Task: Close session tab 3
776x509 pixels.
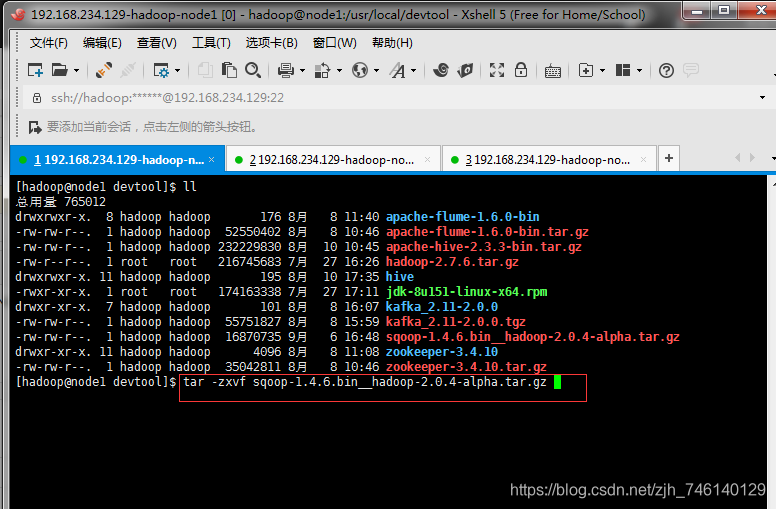Action: pos(643,159)
